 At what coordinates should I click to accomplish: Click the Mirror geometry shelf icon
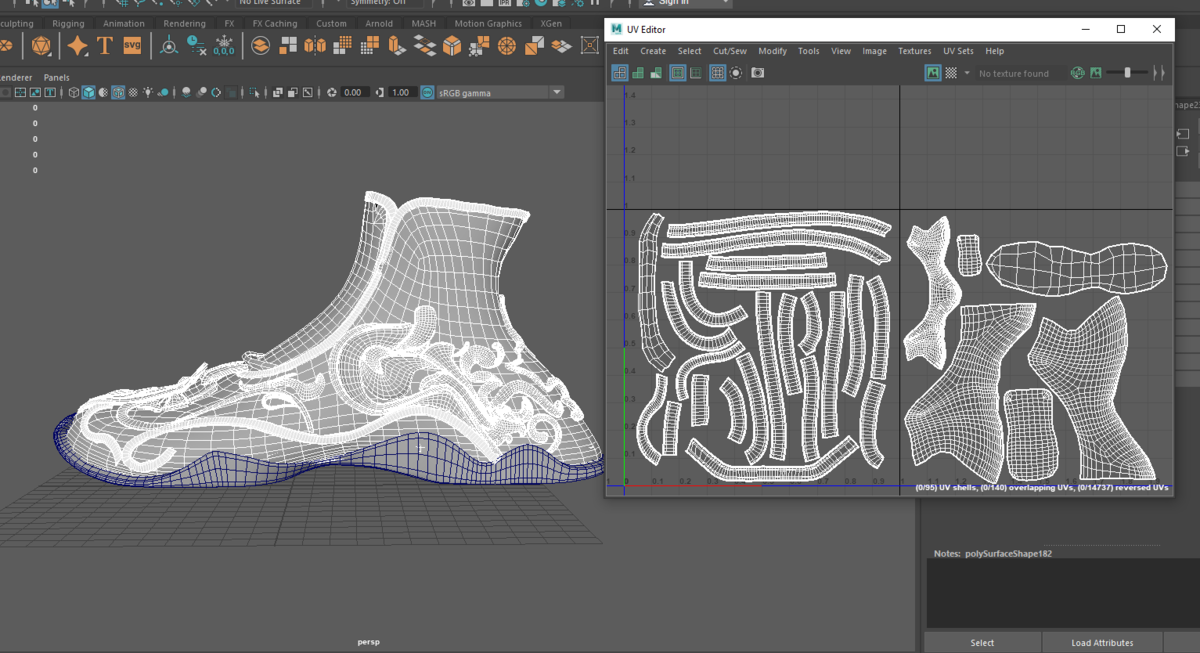point(315,46)
